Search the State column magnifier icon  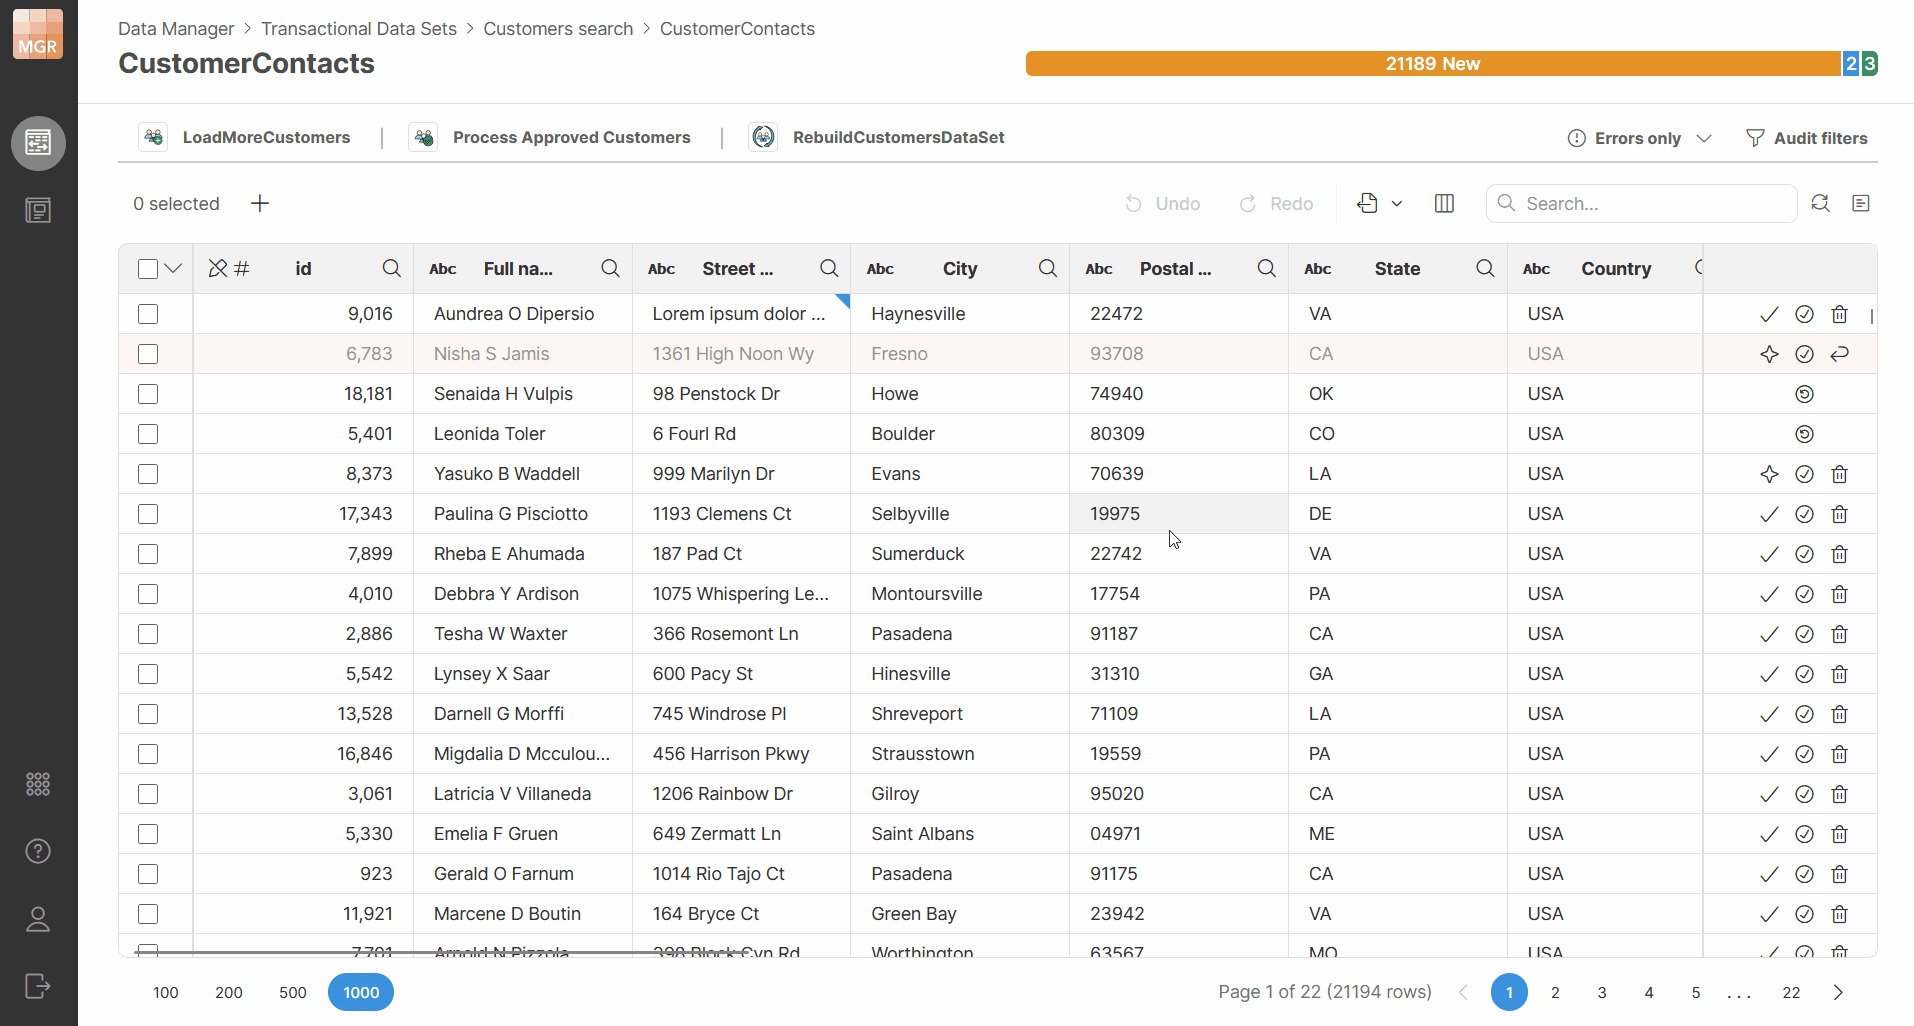tap(1485, 268)
